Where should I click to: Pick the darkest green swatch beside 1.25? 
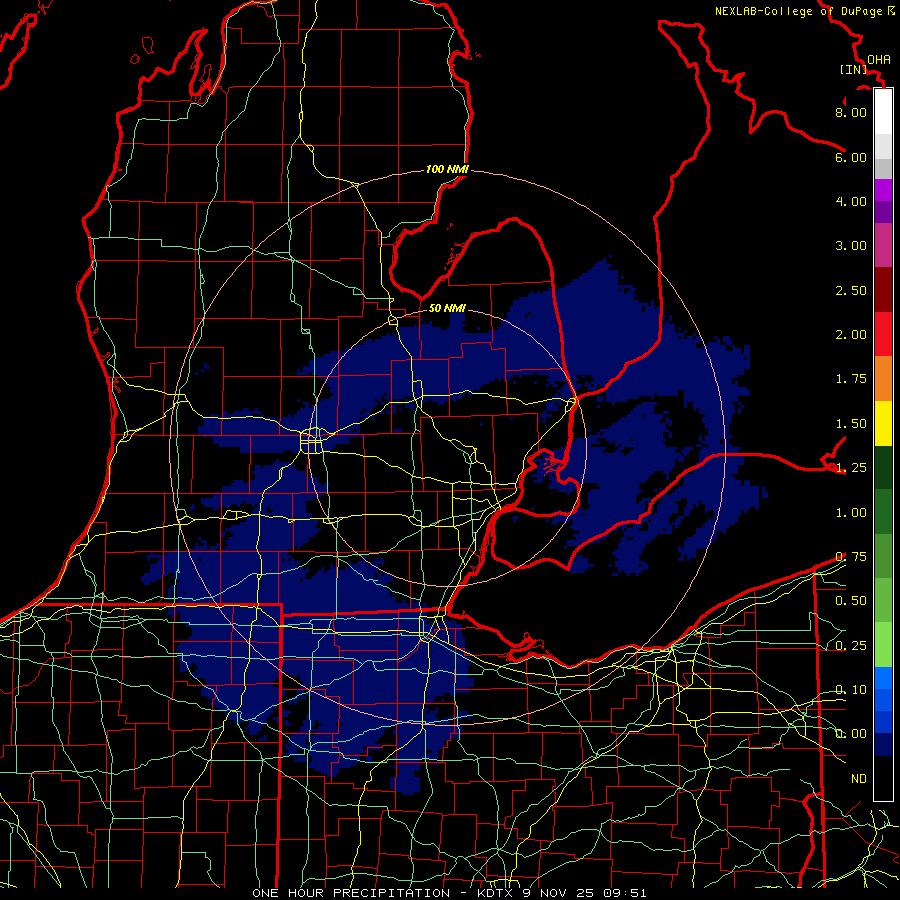(883, 467)
